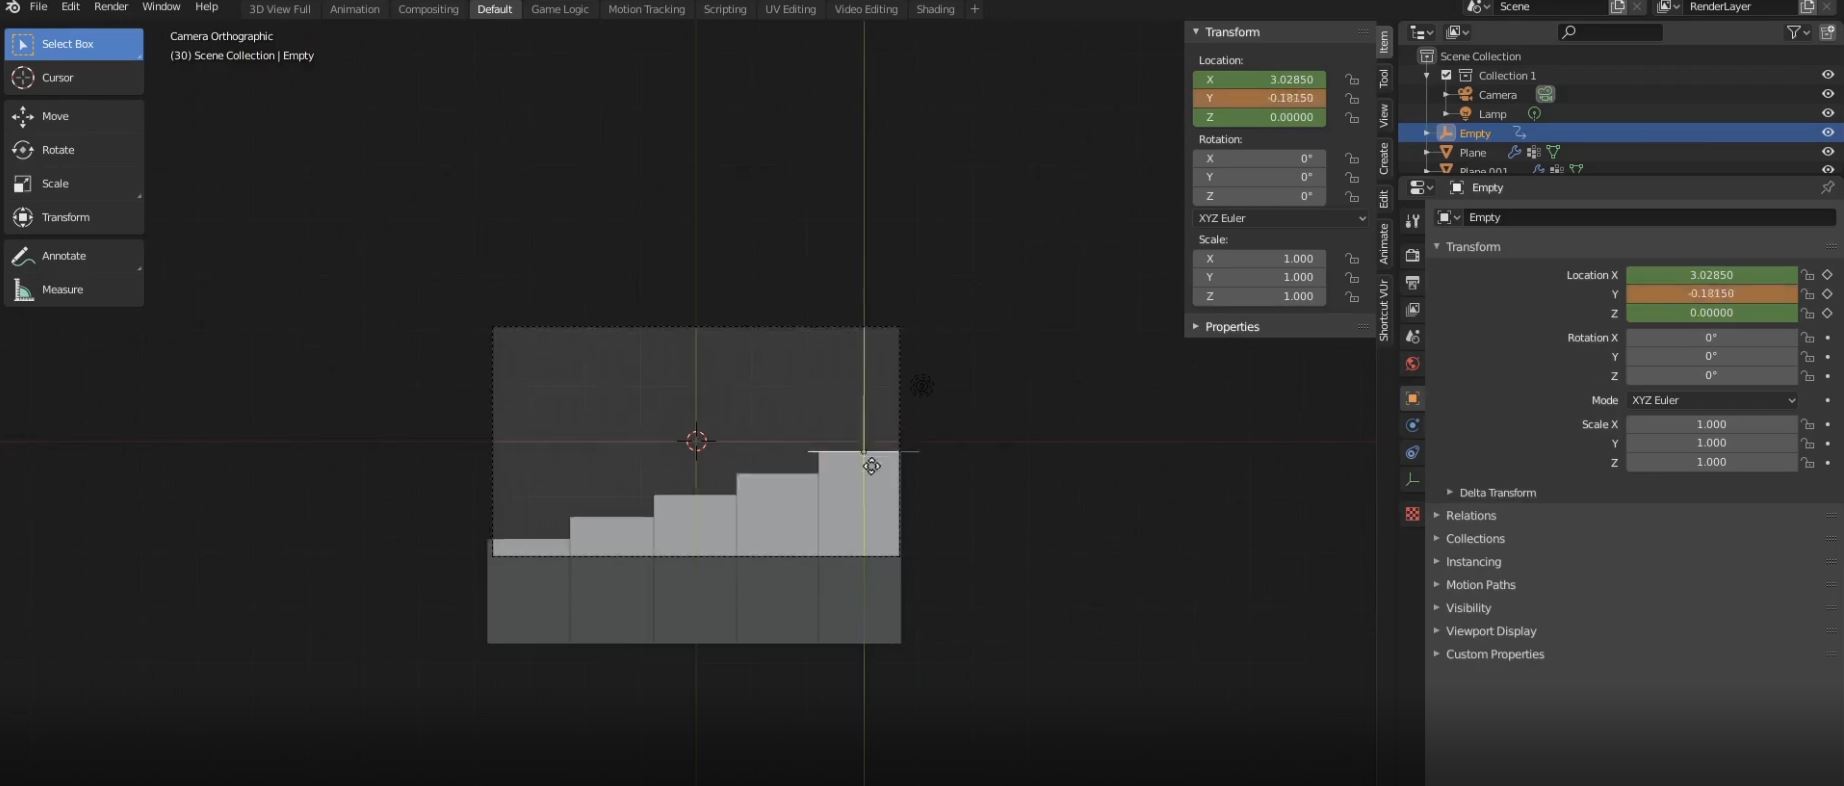Pick the Scale tool
Image resolution: width=1844 pixels, height=786 pixels.
click(x=74, y=184)
